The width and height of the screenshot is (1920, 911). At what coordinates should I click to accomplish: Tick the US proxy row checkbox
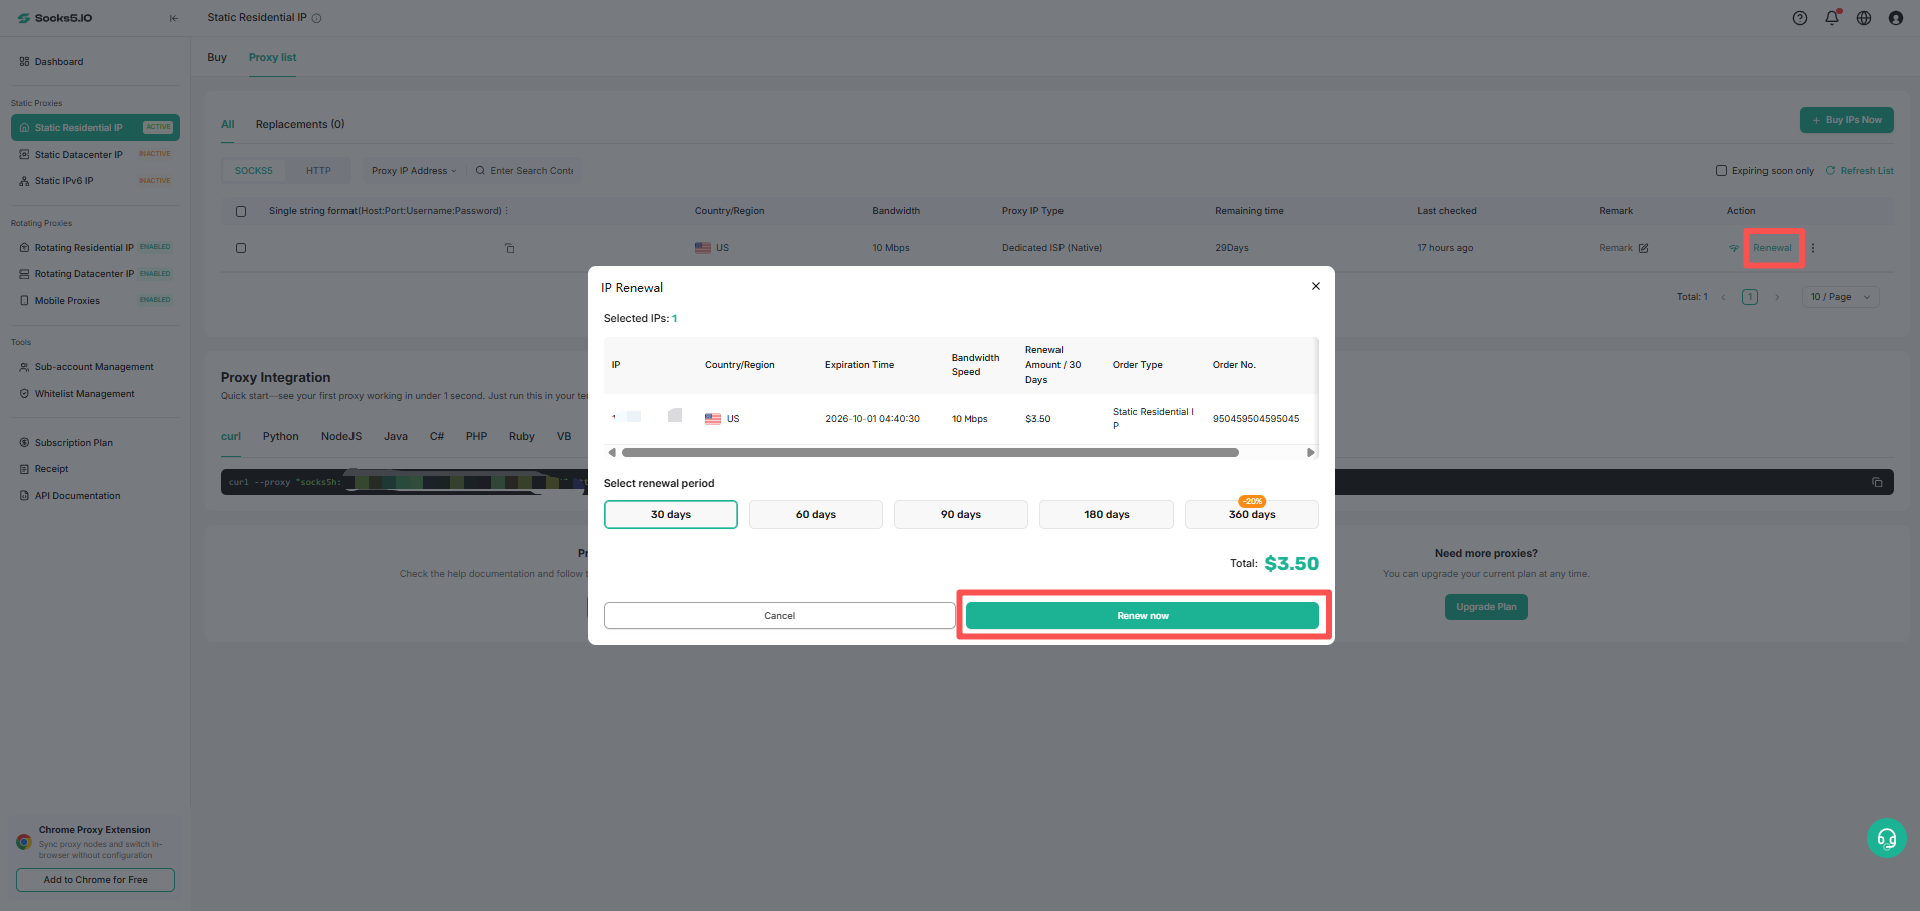[241, 248]
